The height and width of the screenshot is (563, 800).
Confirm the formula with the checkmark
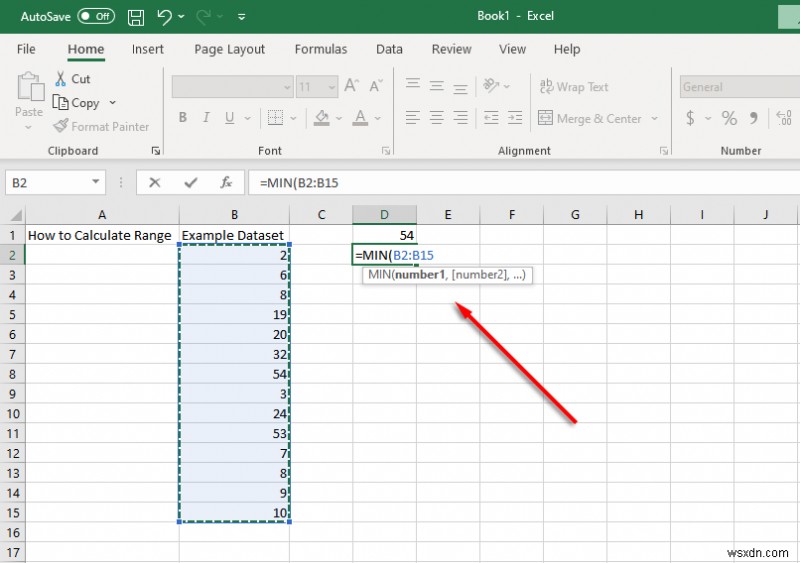pyautogui.click(x=191, y=183)
